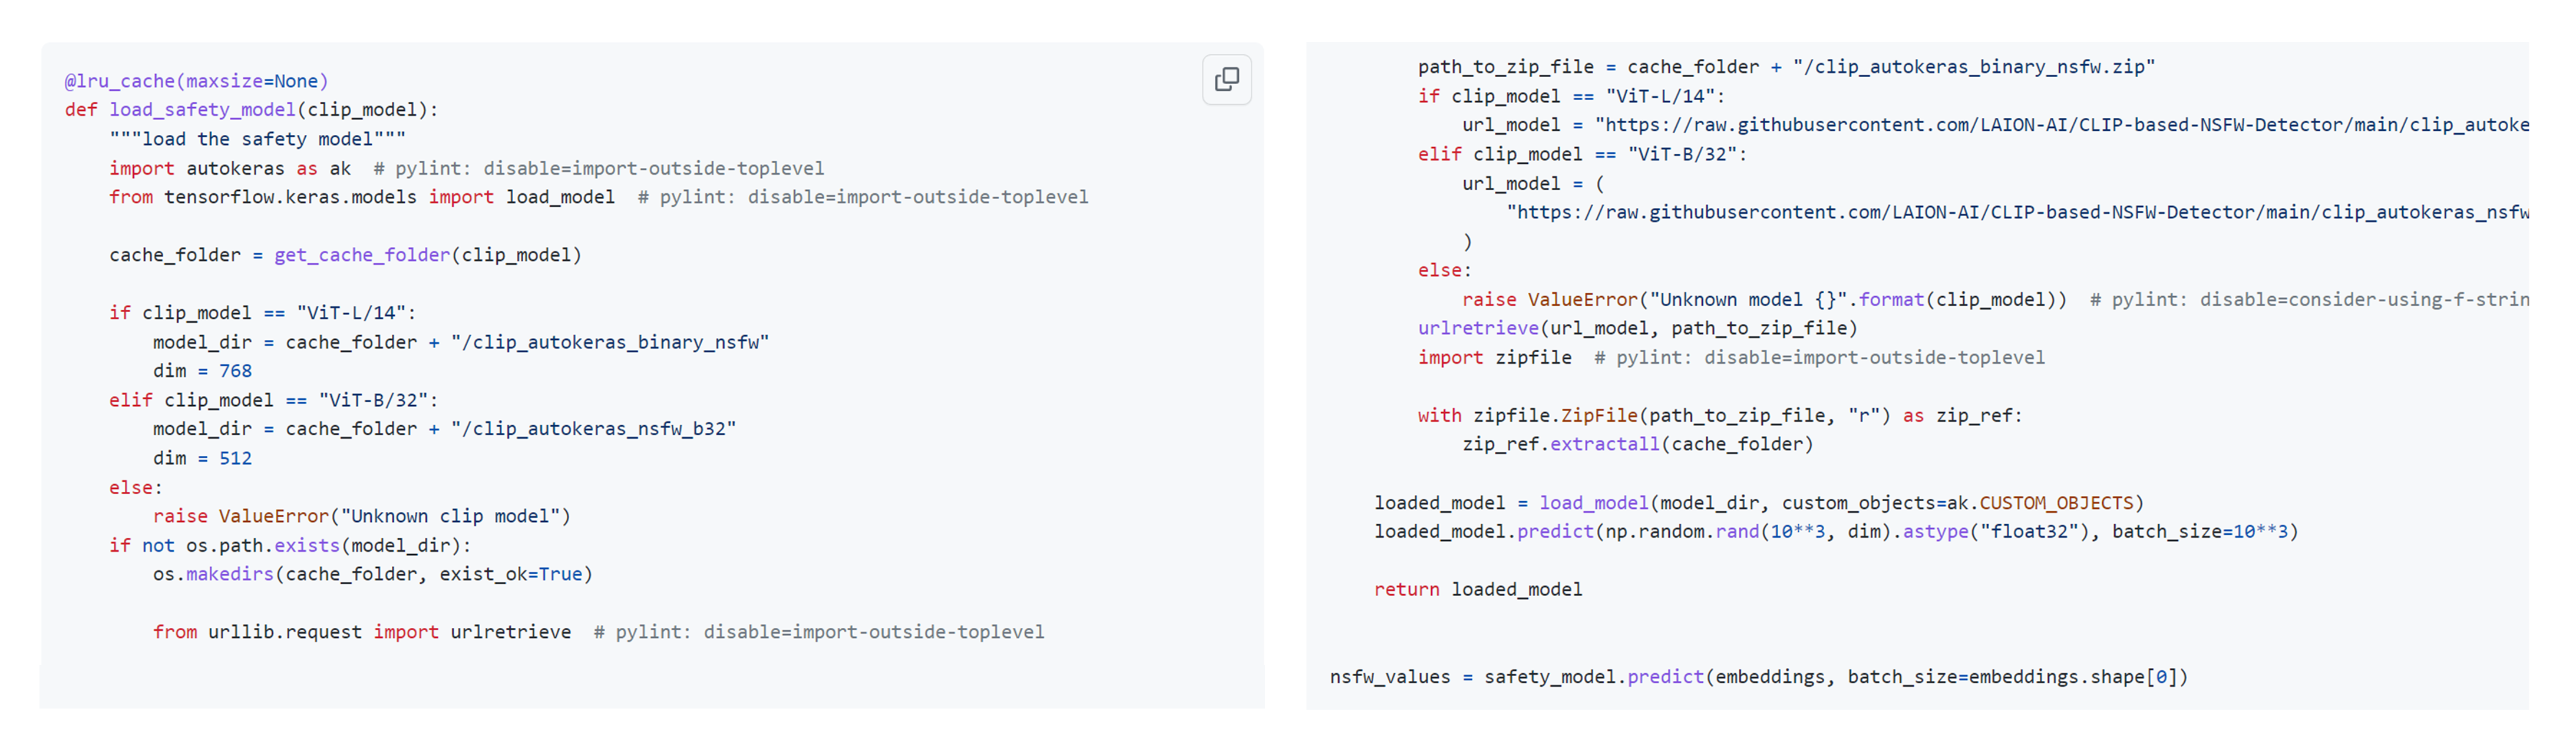This screenshot has width=2576, height=748.
Task: Click the zip_ref.extractall call
Action: click(1637, 444)
